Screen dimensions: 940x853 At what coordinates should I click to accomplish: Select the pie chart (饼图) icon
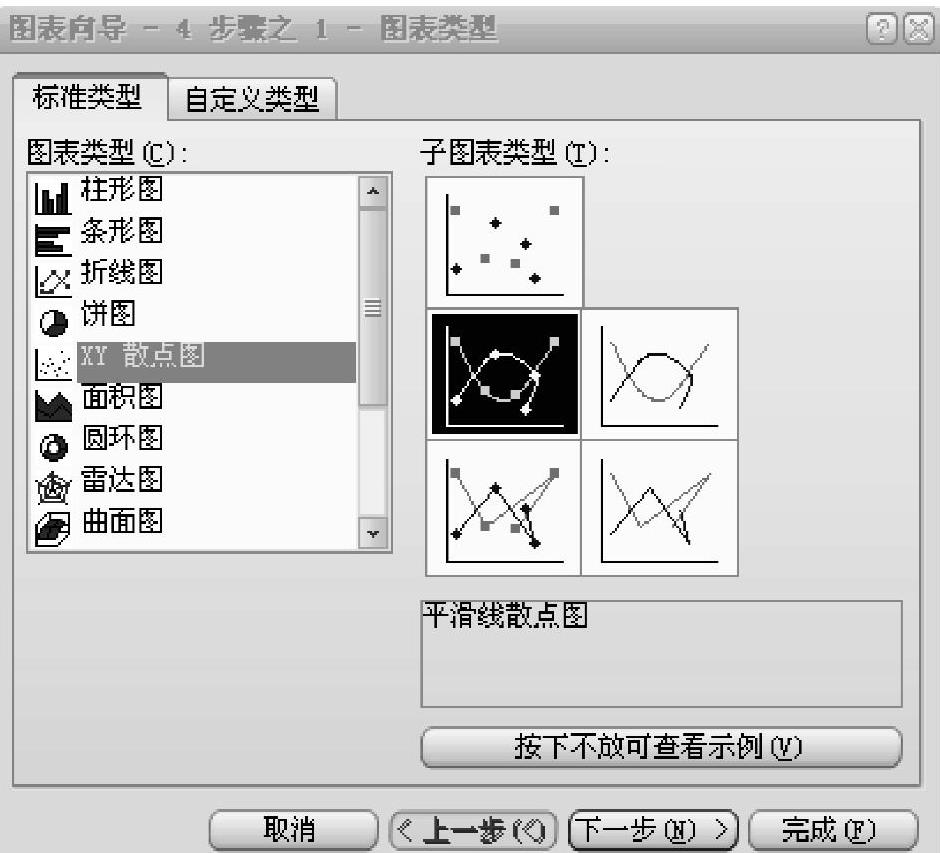pos(53,322)
